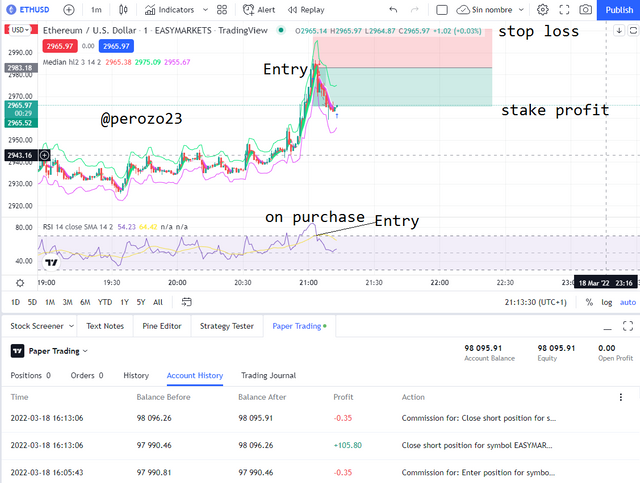Viewport: 640px width, 483px height.
Task: Switch to the Trading Journal tab
Action: pos(269,375)
